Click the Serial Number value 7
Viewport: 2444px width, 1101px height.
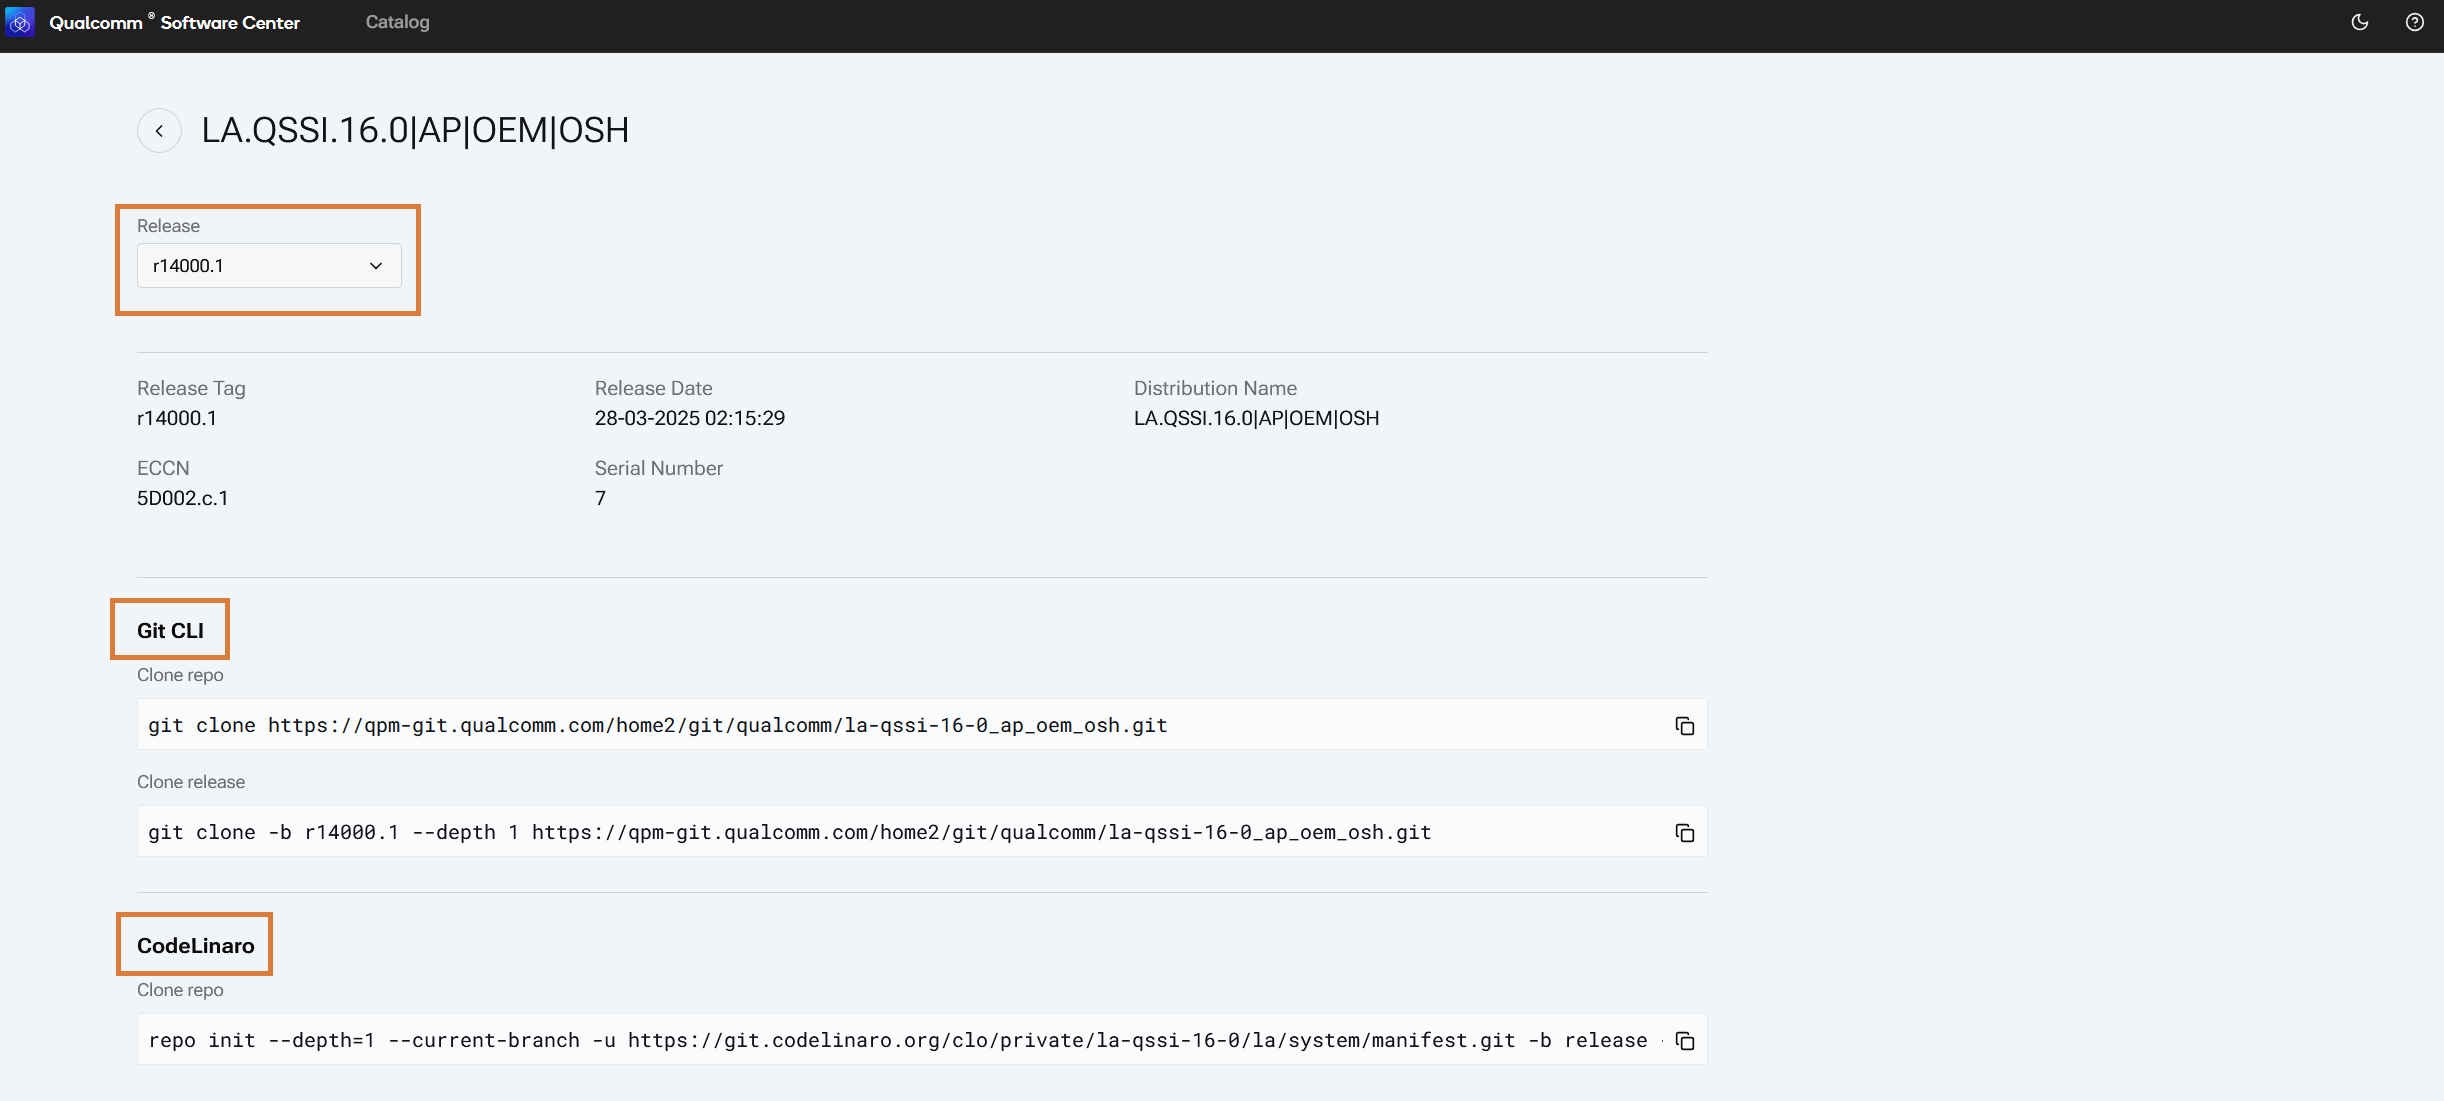600,498
